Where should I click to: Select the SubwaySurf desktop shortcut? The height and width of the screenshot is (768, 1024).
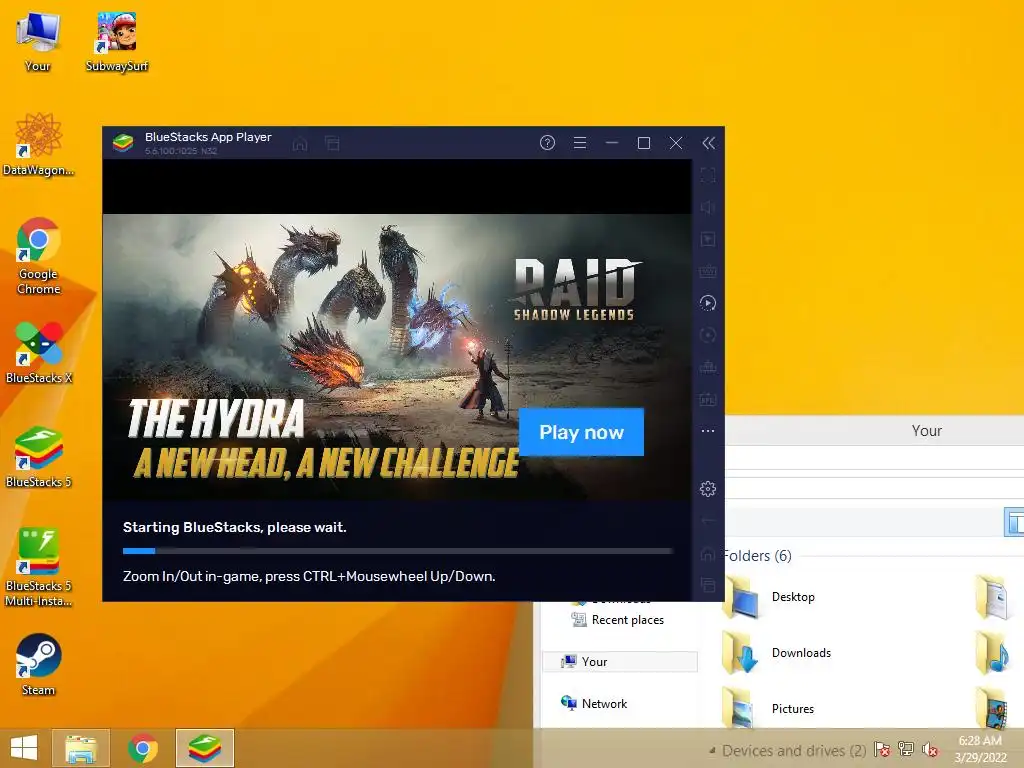(x=116, y=41)
